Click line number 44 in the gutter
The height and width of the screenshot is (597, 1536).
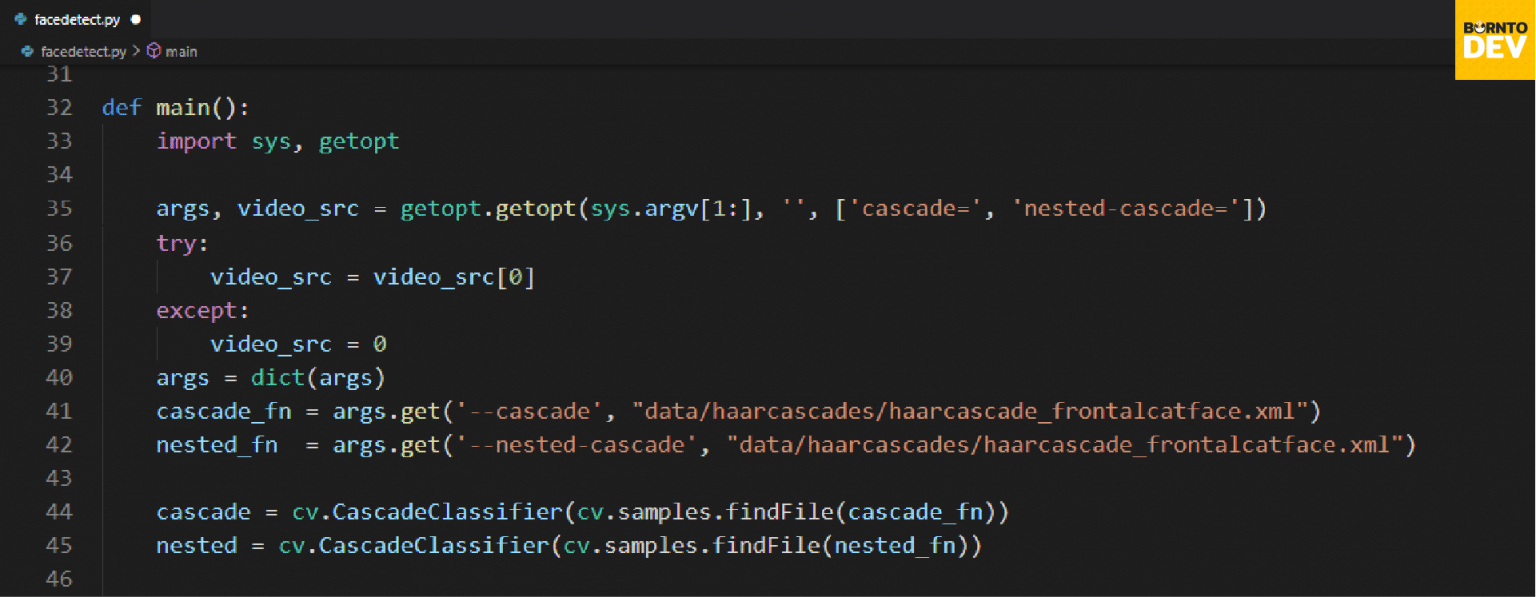(59, 512)
